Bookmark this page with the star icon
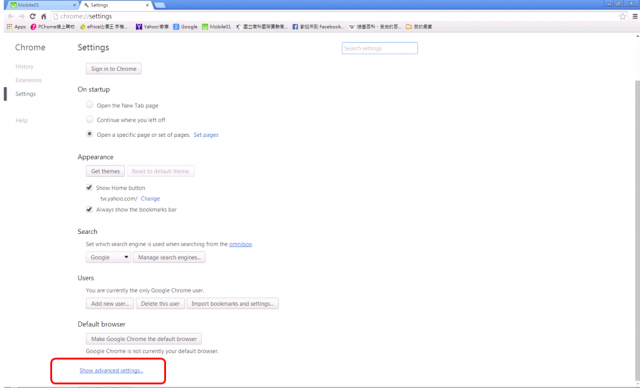 [x=622, y=16]
